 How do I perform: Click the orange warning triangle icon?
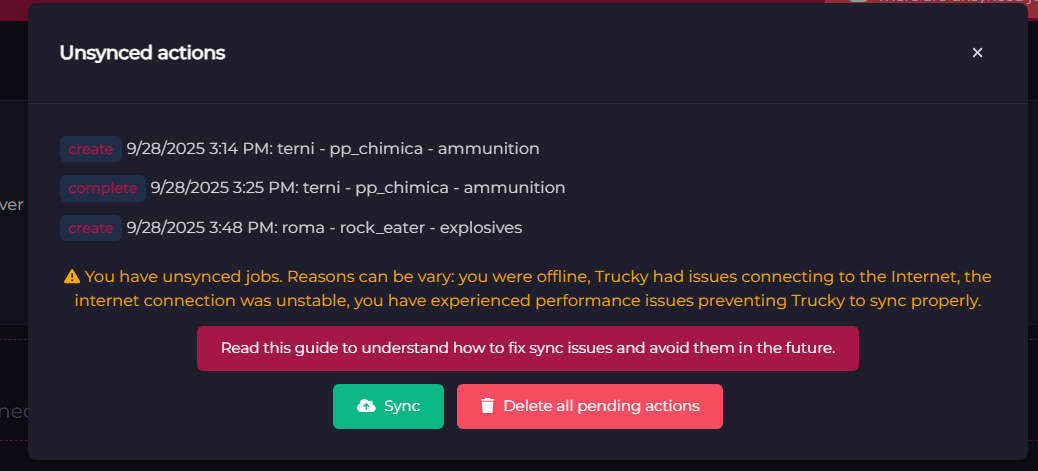(x=72, y=276)
